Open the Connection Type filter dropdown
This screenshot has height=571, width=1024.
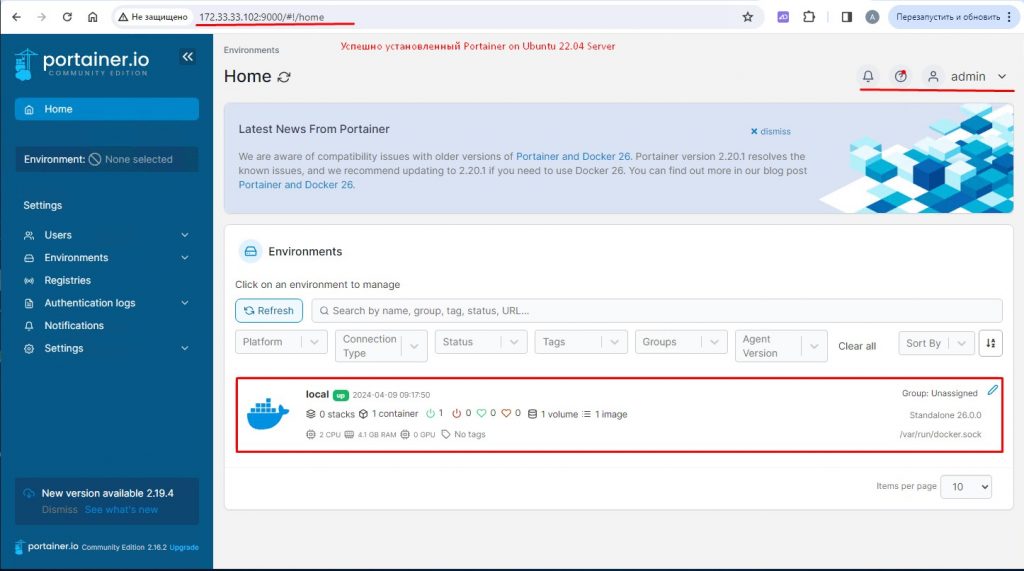381,346
